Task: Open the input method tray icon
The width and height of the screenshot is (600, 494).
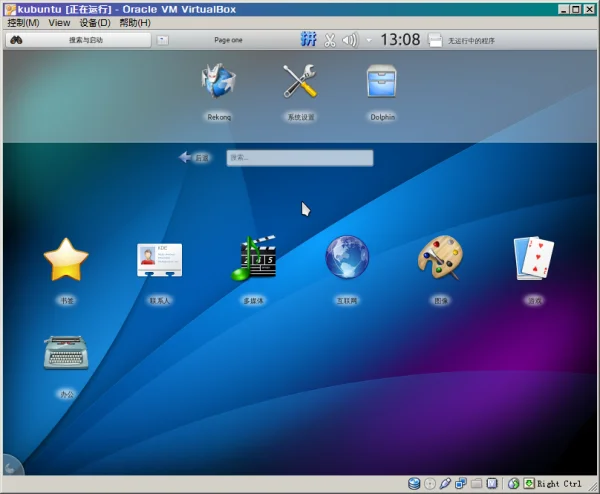Action: 308,39
